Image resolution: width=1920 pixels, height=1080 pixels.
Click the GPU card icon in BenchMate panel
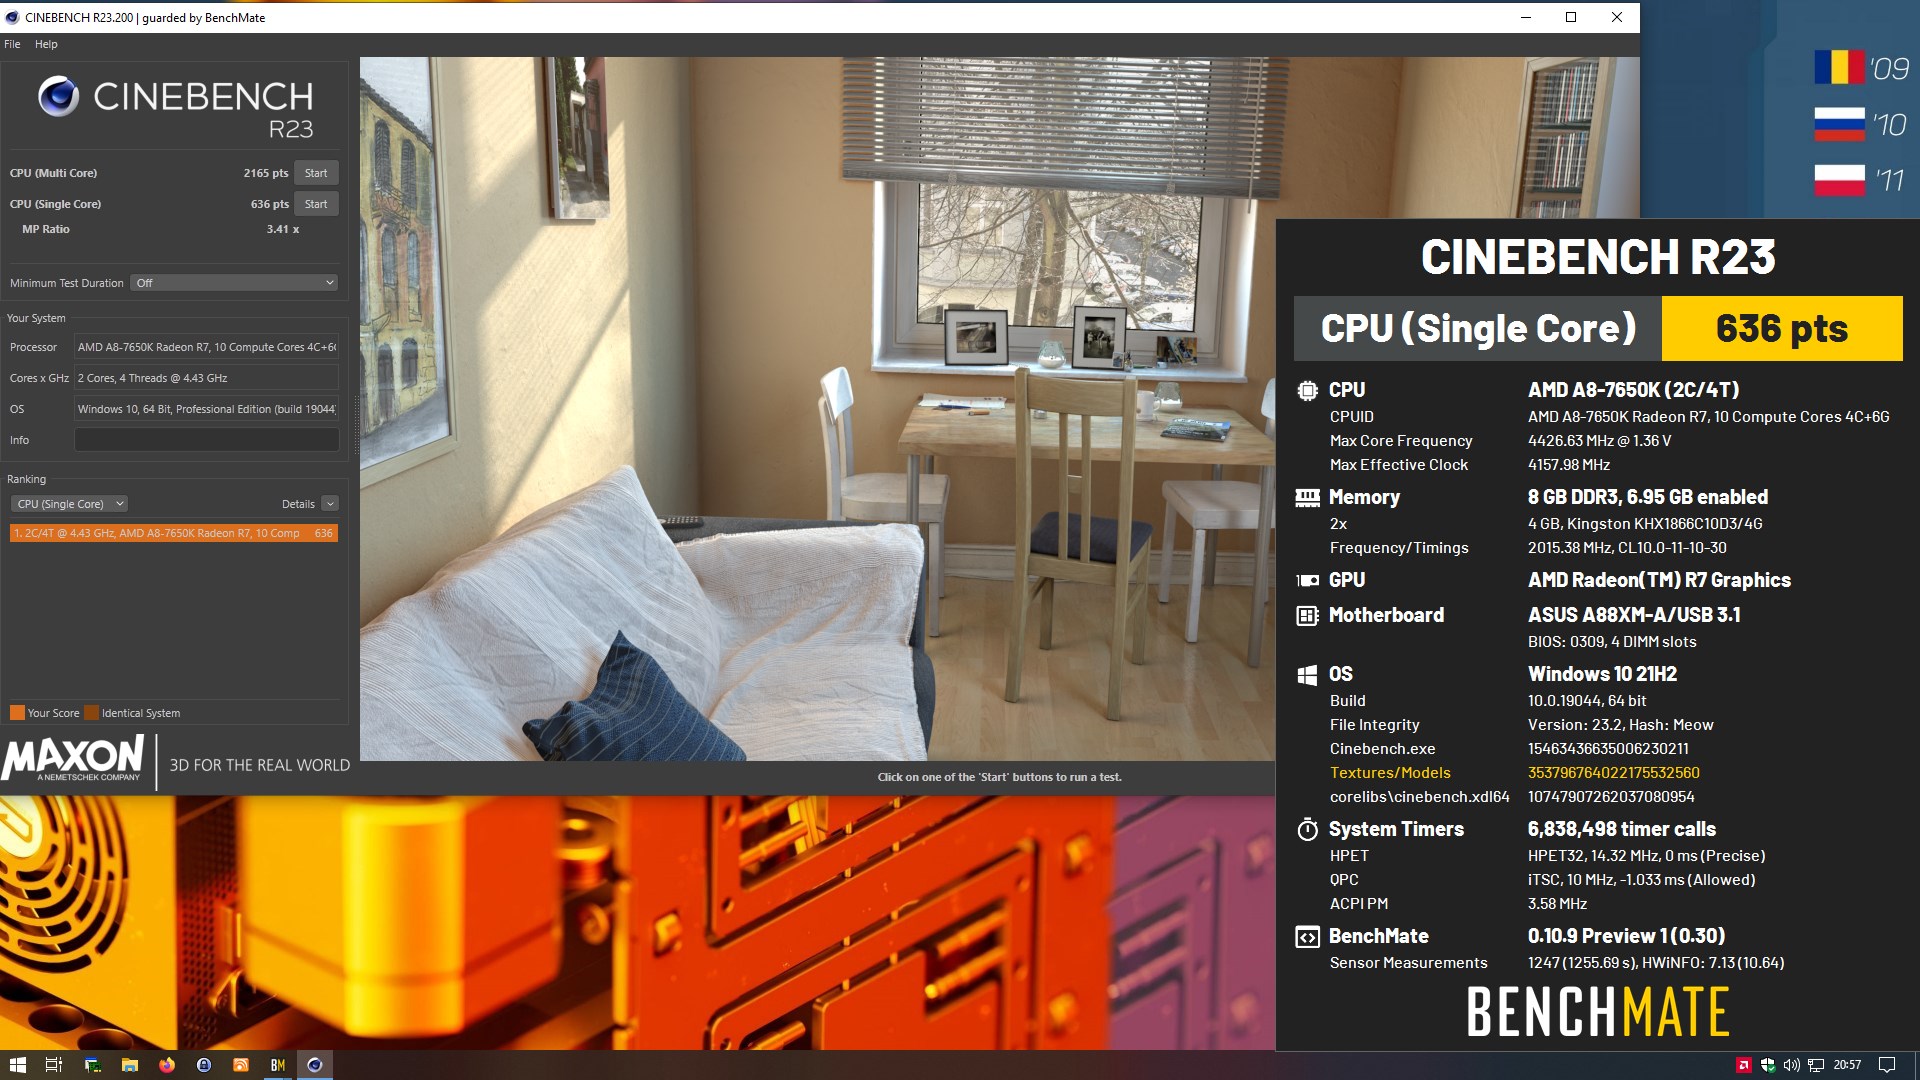[1307, 580]
